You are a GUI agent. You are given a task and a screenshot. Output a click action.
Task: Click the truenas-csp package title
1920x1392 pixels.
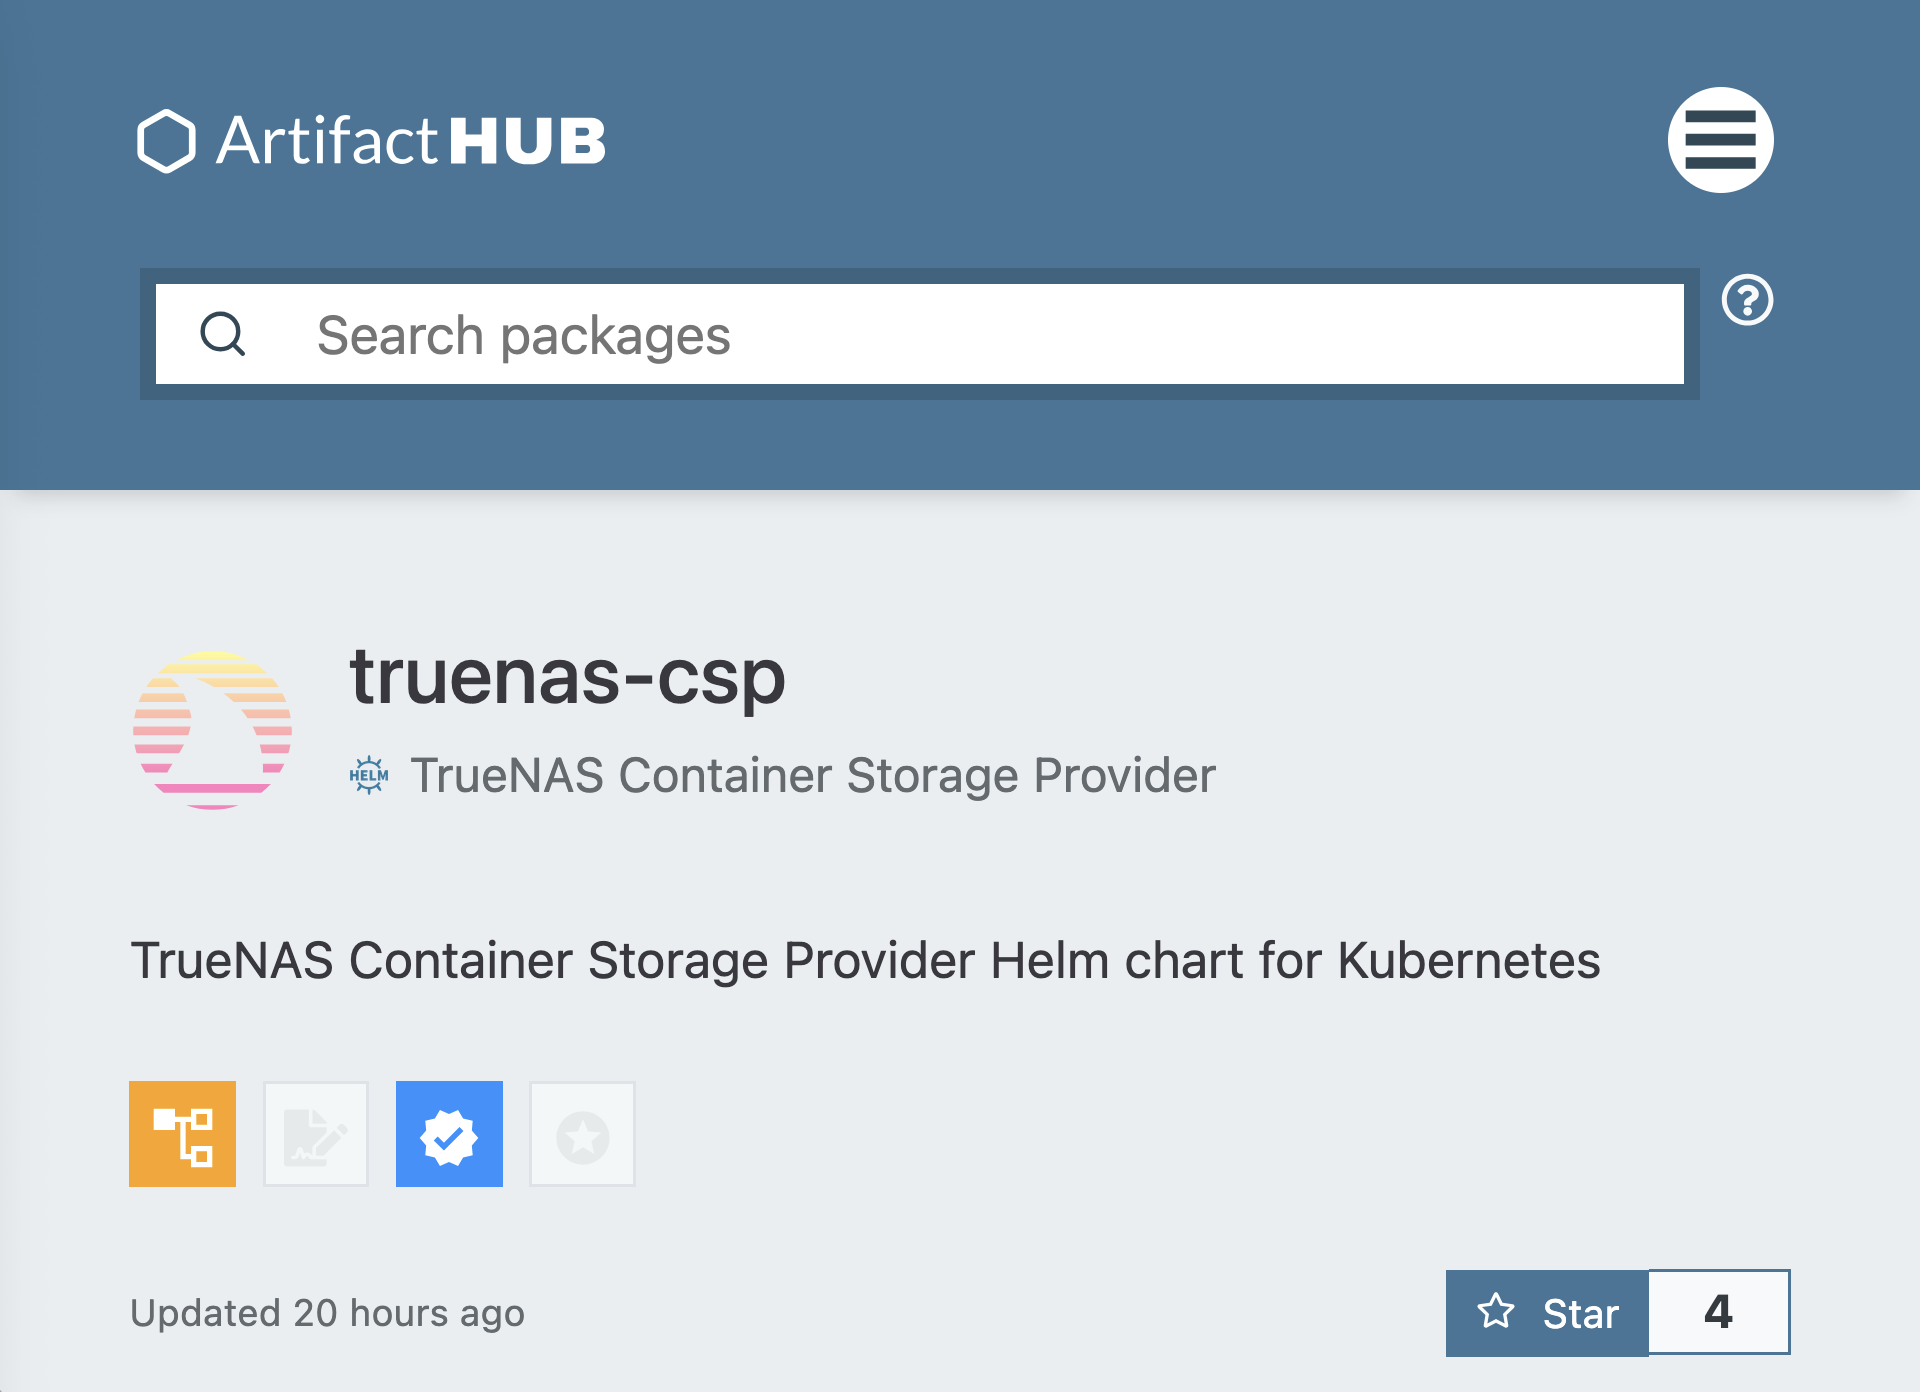click(x=567, y=677)
